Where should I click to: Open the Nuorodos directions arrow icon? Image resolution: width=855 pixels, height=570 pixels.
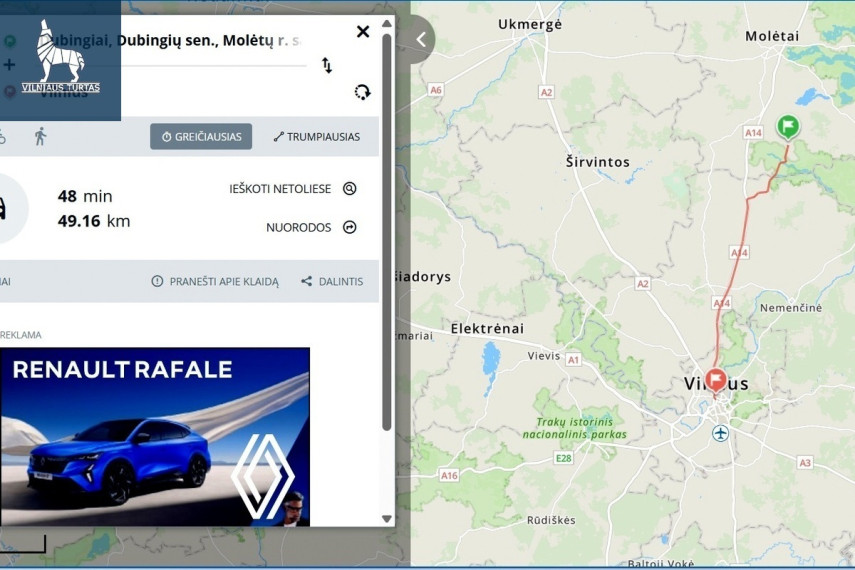350,227
